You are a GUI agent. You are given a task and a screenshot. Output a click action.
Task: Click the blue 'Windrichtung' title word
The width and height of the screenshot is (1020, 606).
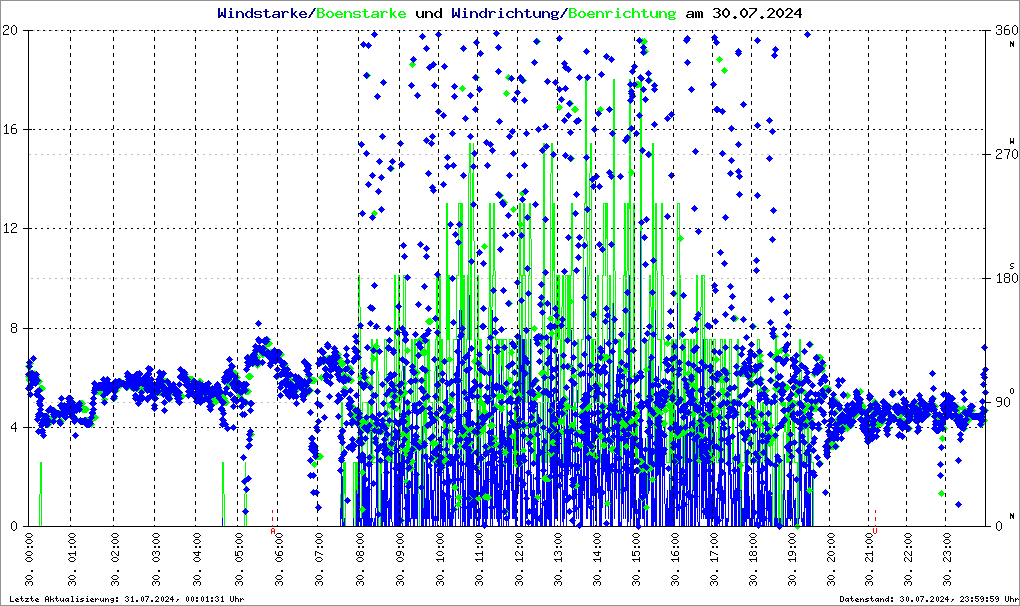(505, 13)
